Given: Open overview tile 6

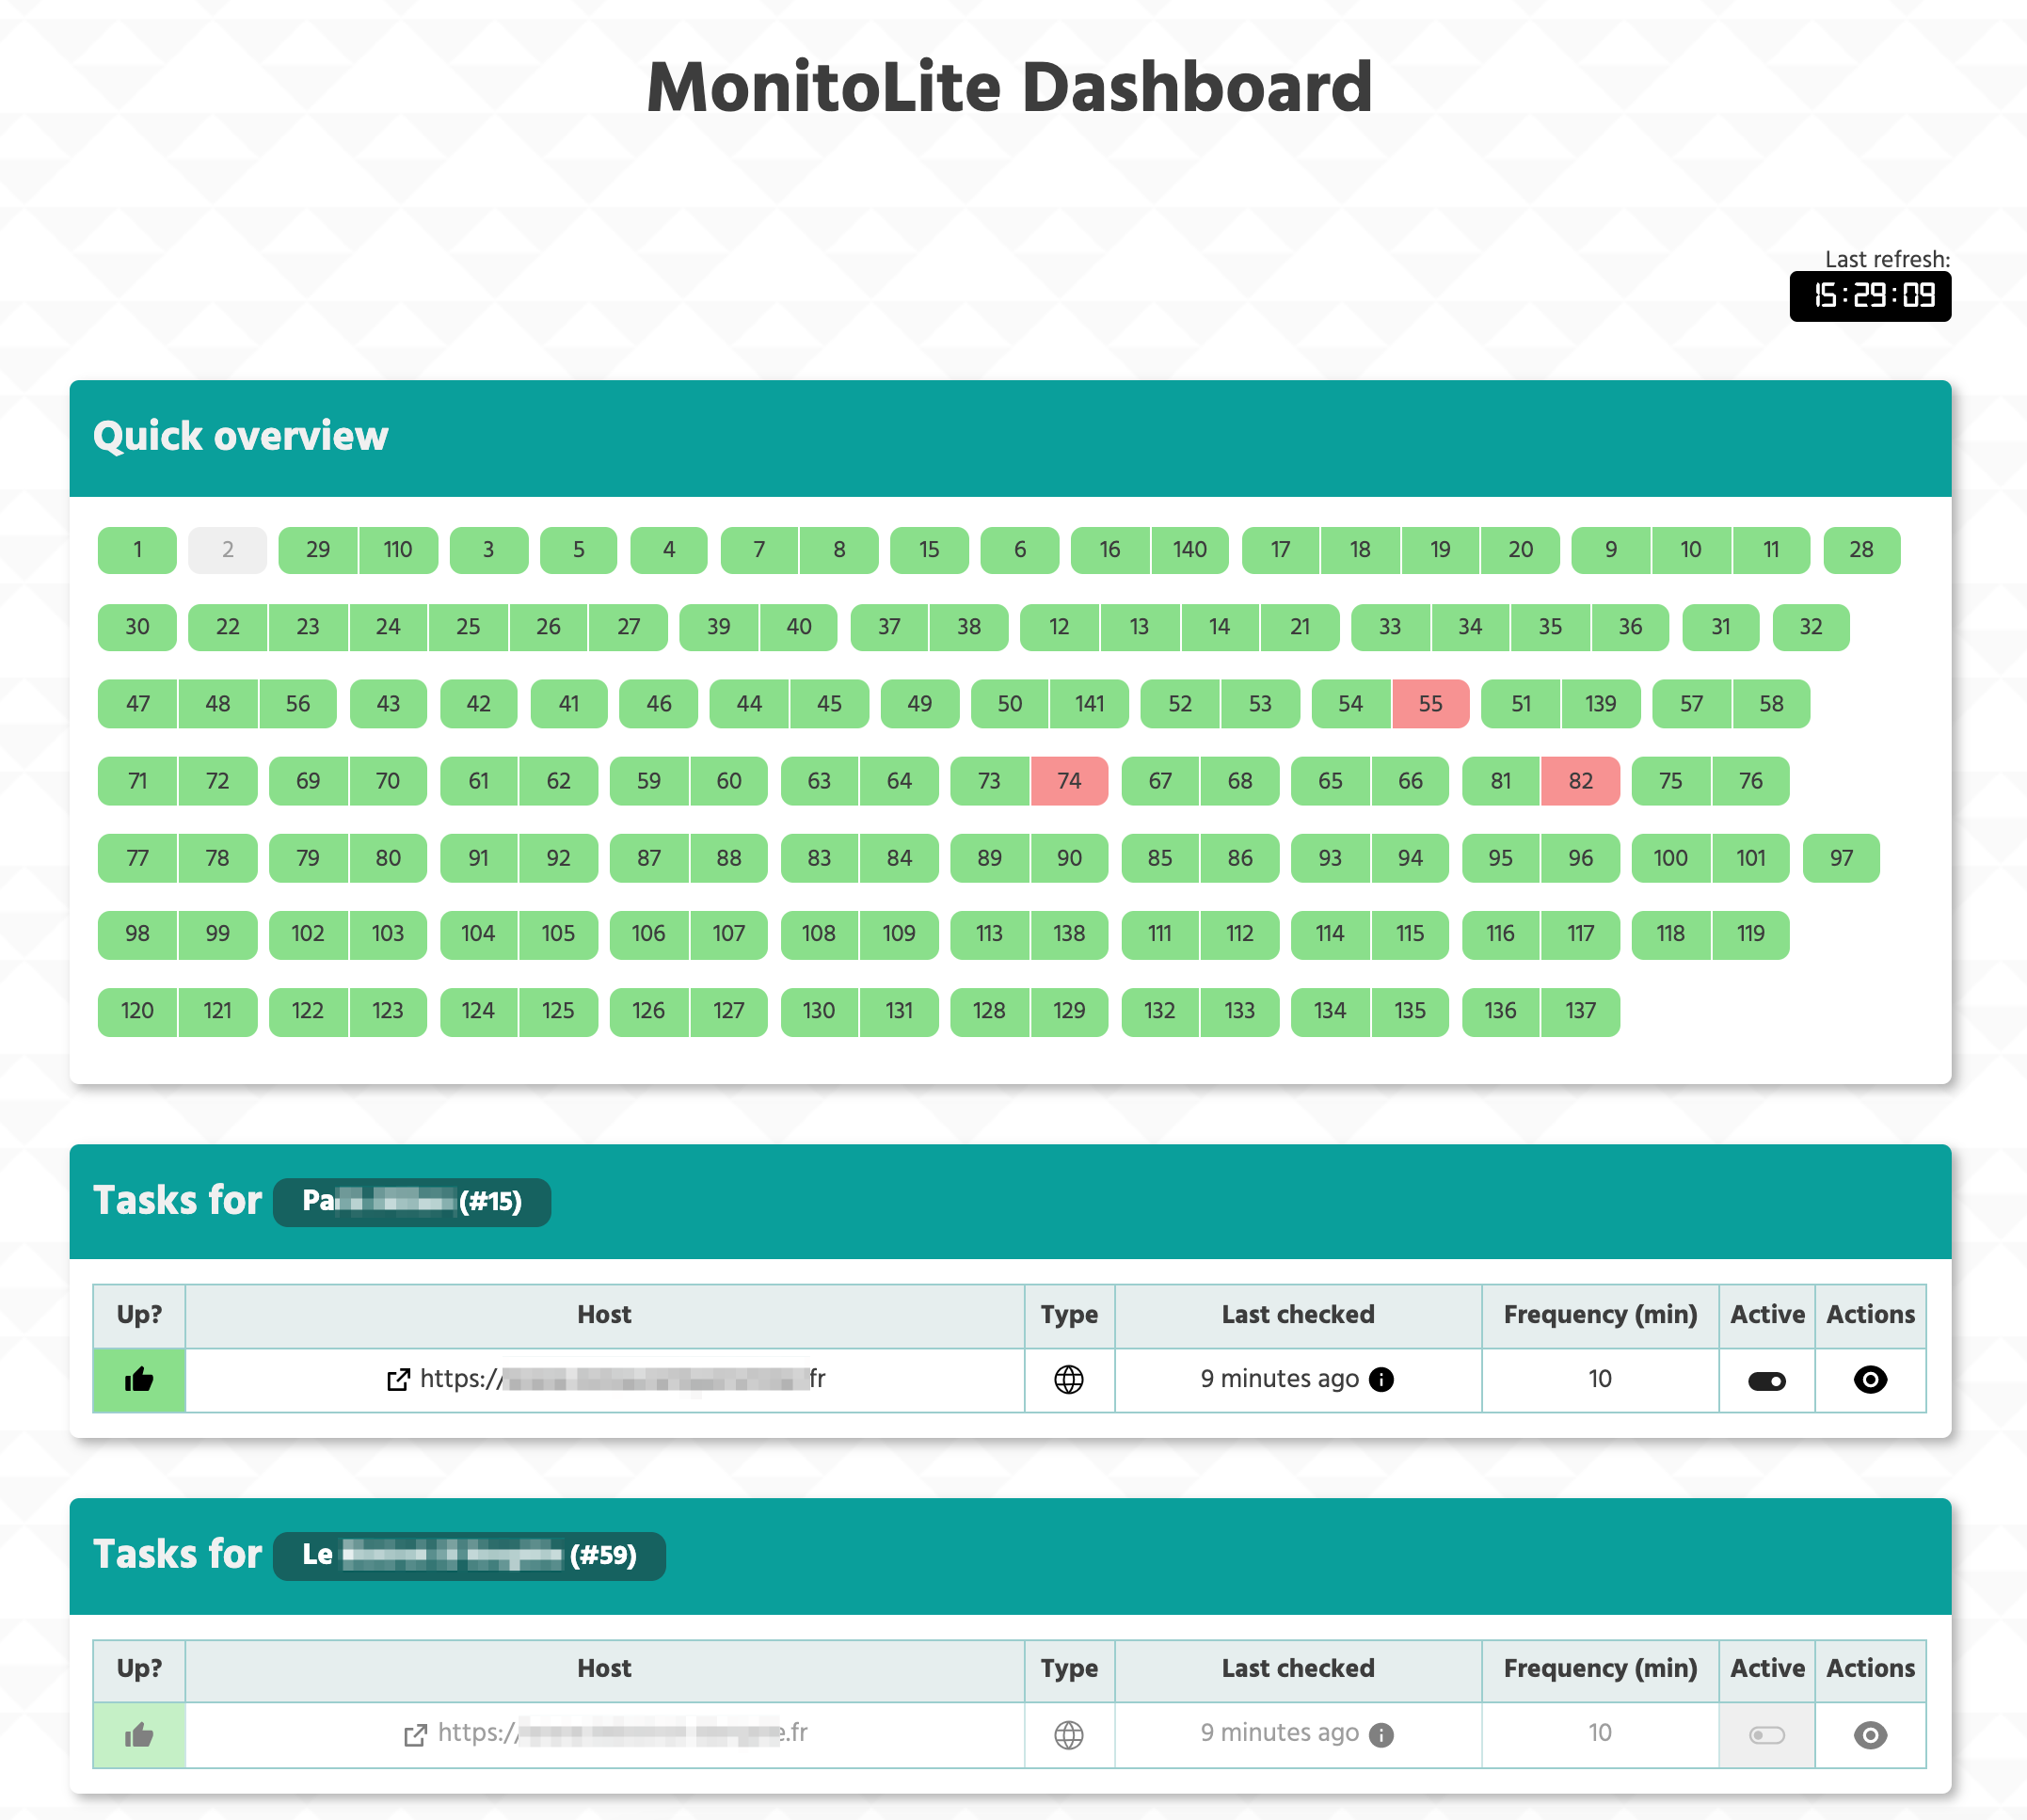Looking at the screenshot, I should (1019, 550).
